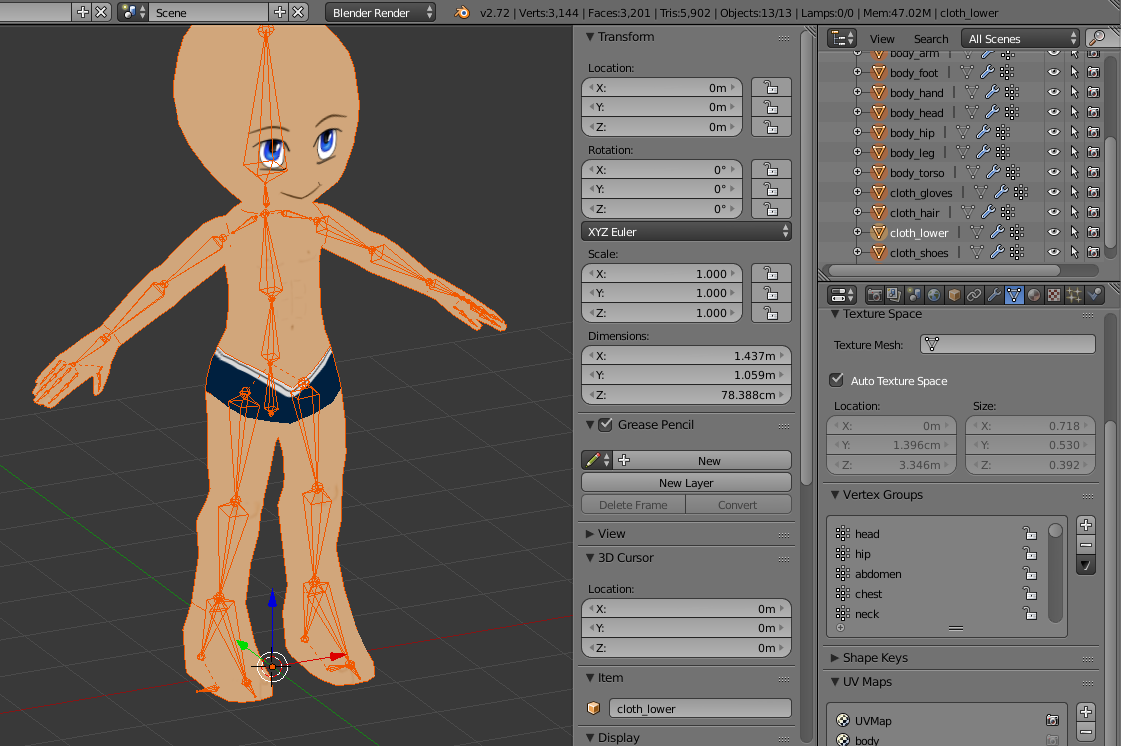Open the World properties globe tab
Screen dimensions: 1121x746
click(934, 295)
